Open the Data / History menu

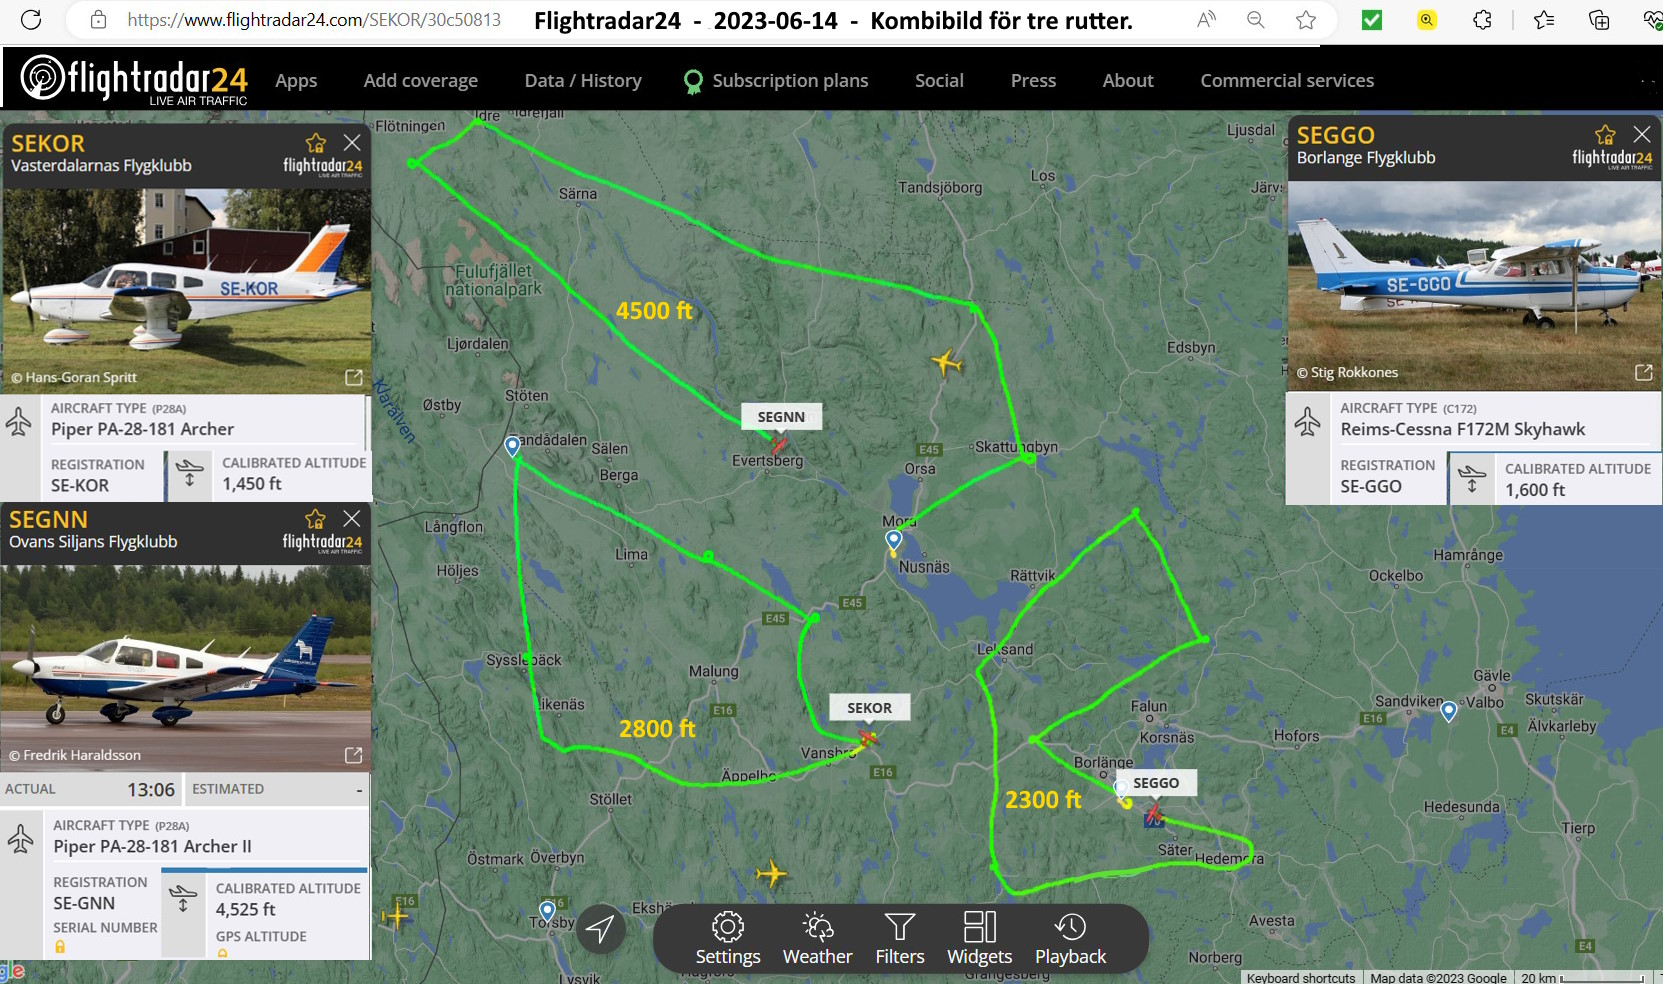point(583,81)
